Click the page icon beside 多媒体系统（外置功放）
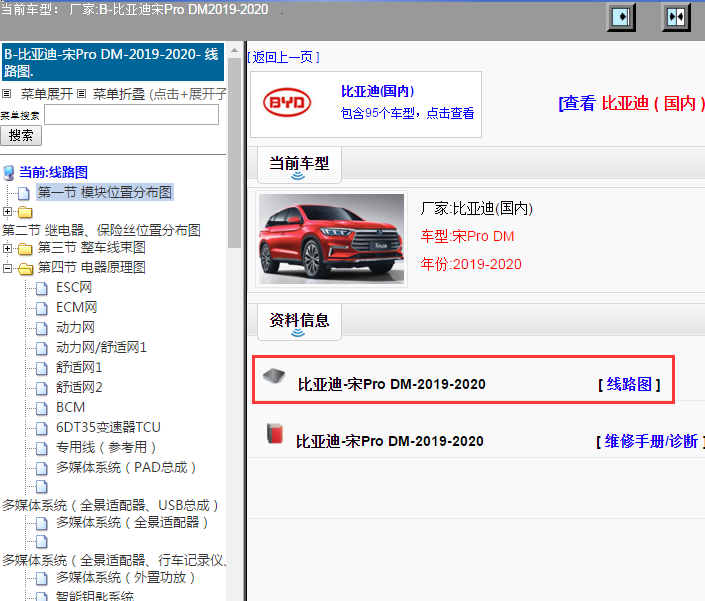This screenshot has height=601, width=705. coord(42,578)
